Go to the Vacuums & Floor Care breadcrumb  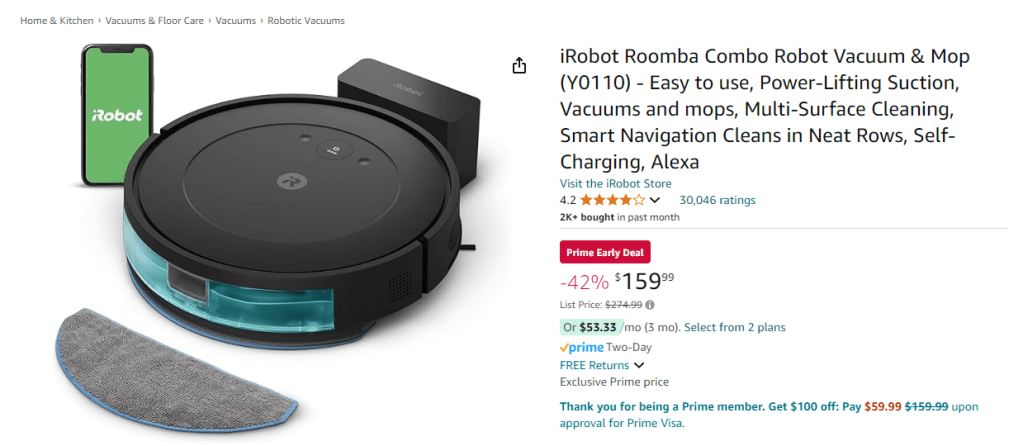tap(156, 20)
